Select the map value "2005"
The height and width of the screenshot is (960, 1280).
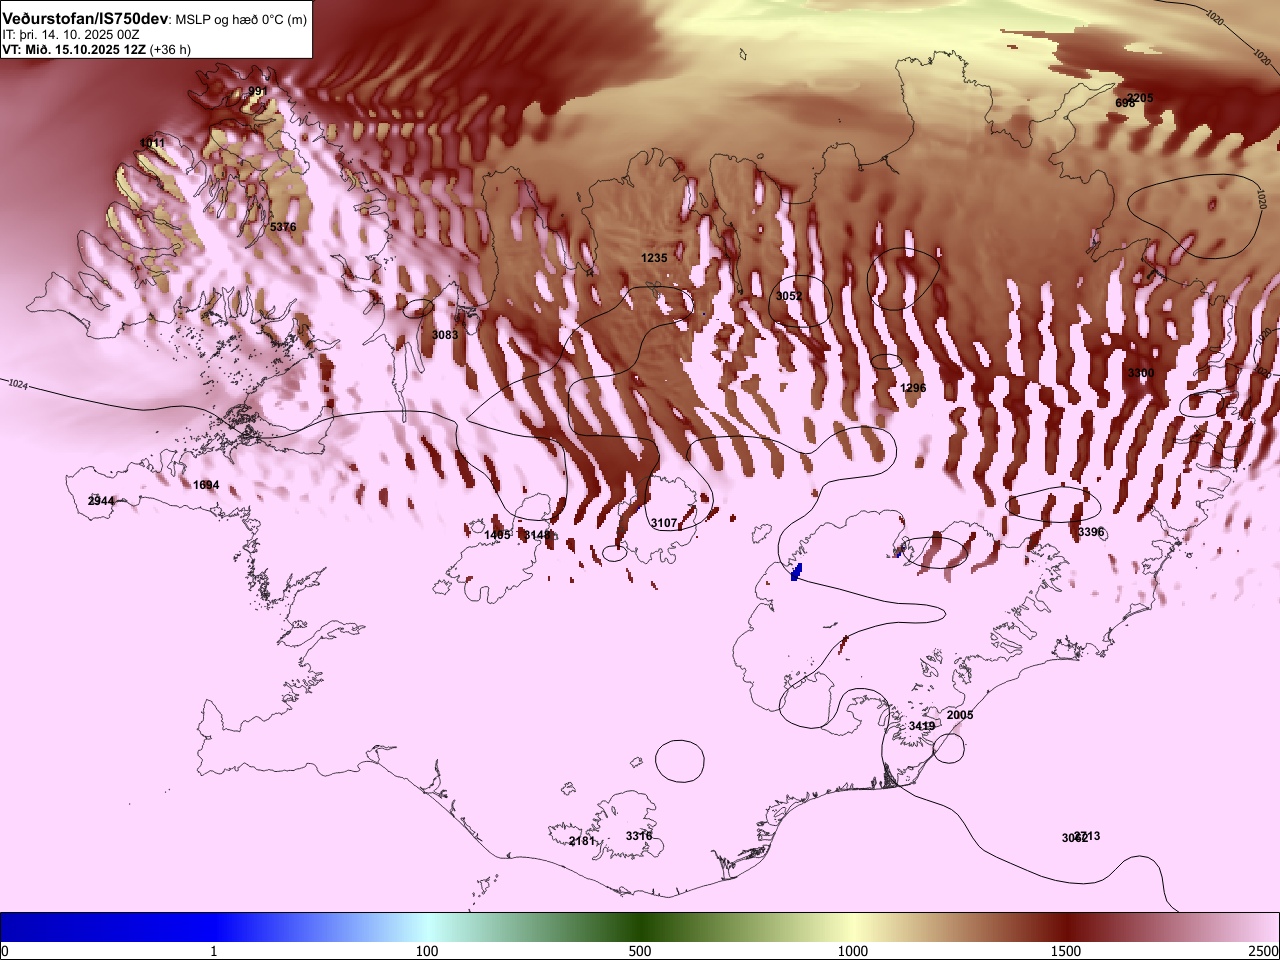point(960,715)
